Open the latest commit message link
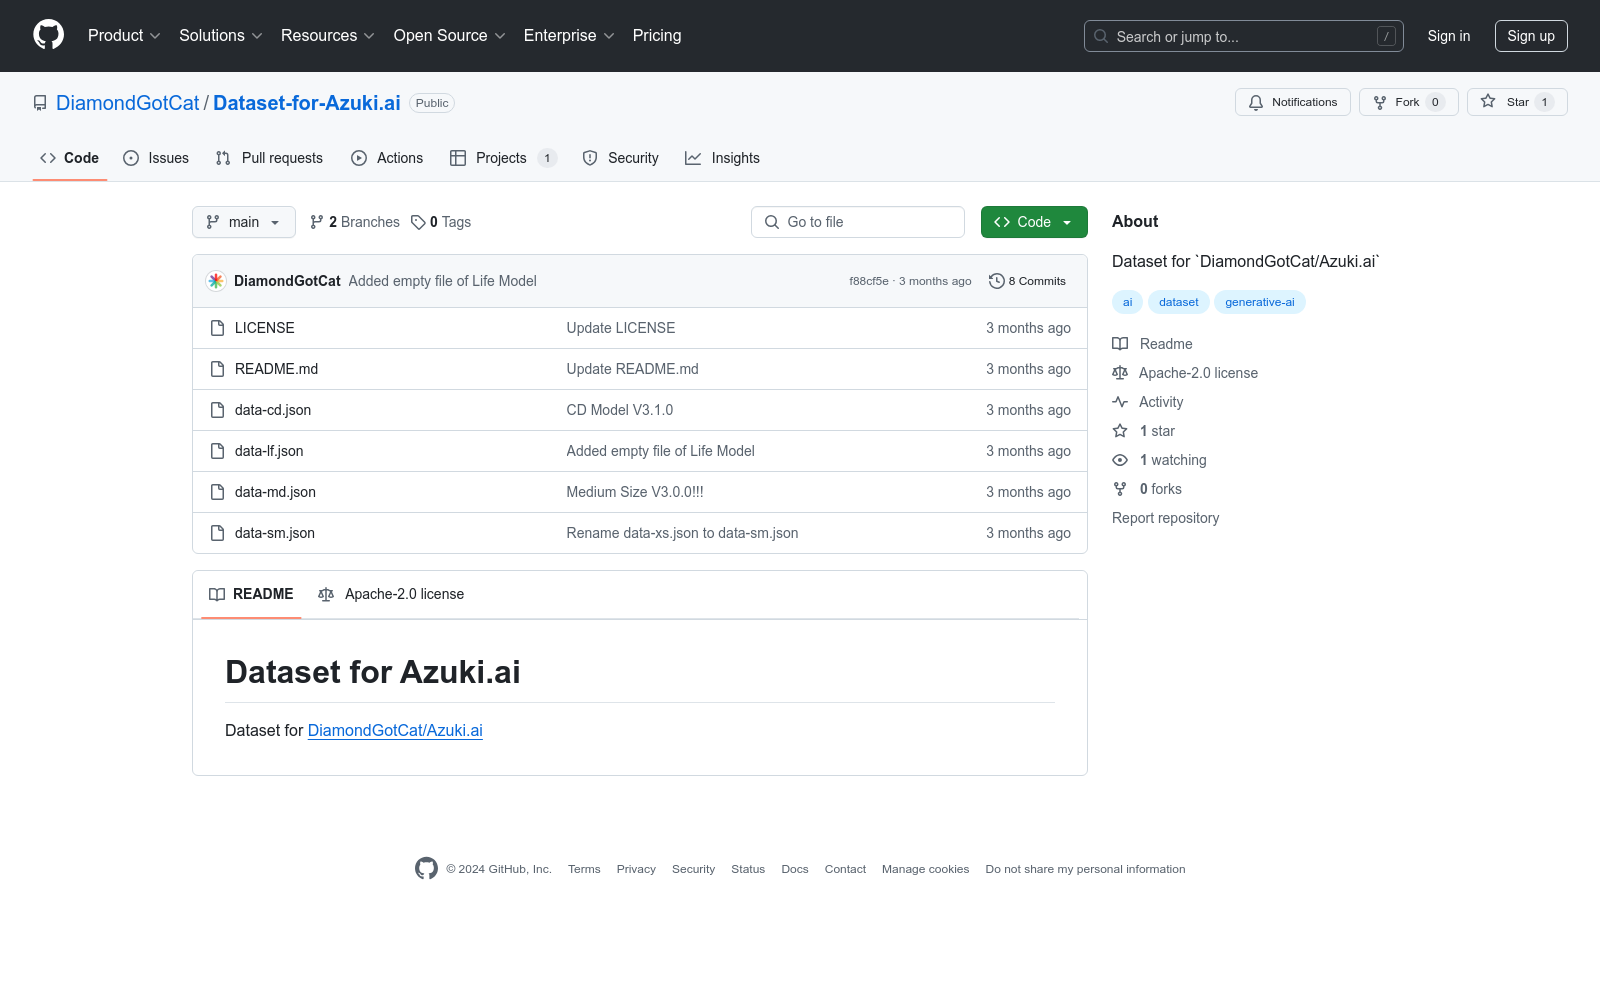The image size is (1600, 1000). [x=443, y=281]
